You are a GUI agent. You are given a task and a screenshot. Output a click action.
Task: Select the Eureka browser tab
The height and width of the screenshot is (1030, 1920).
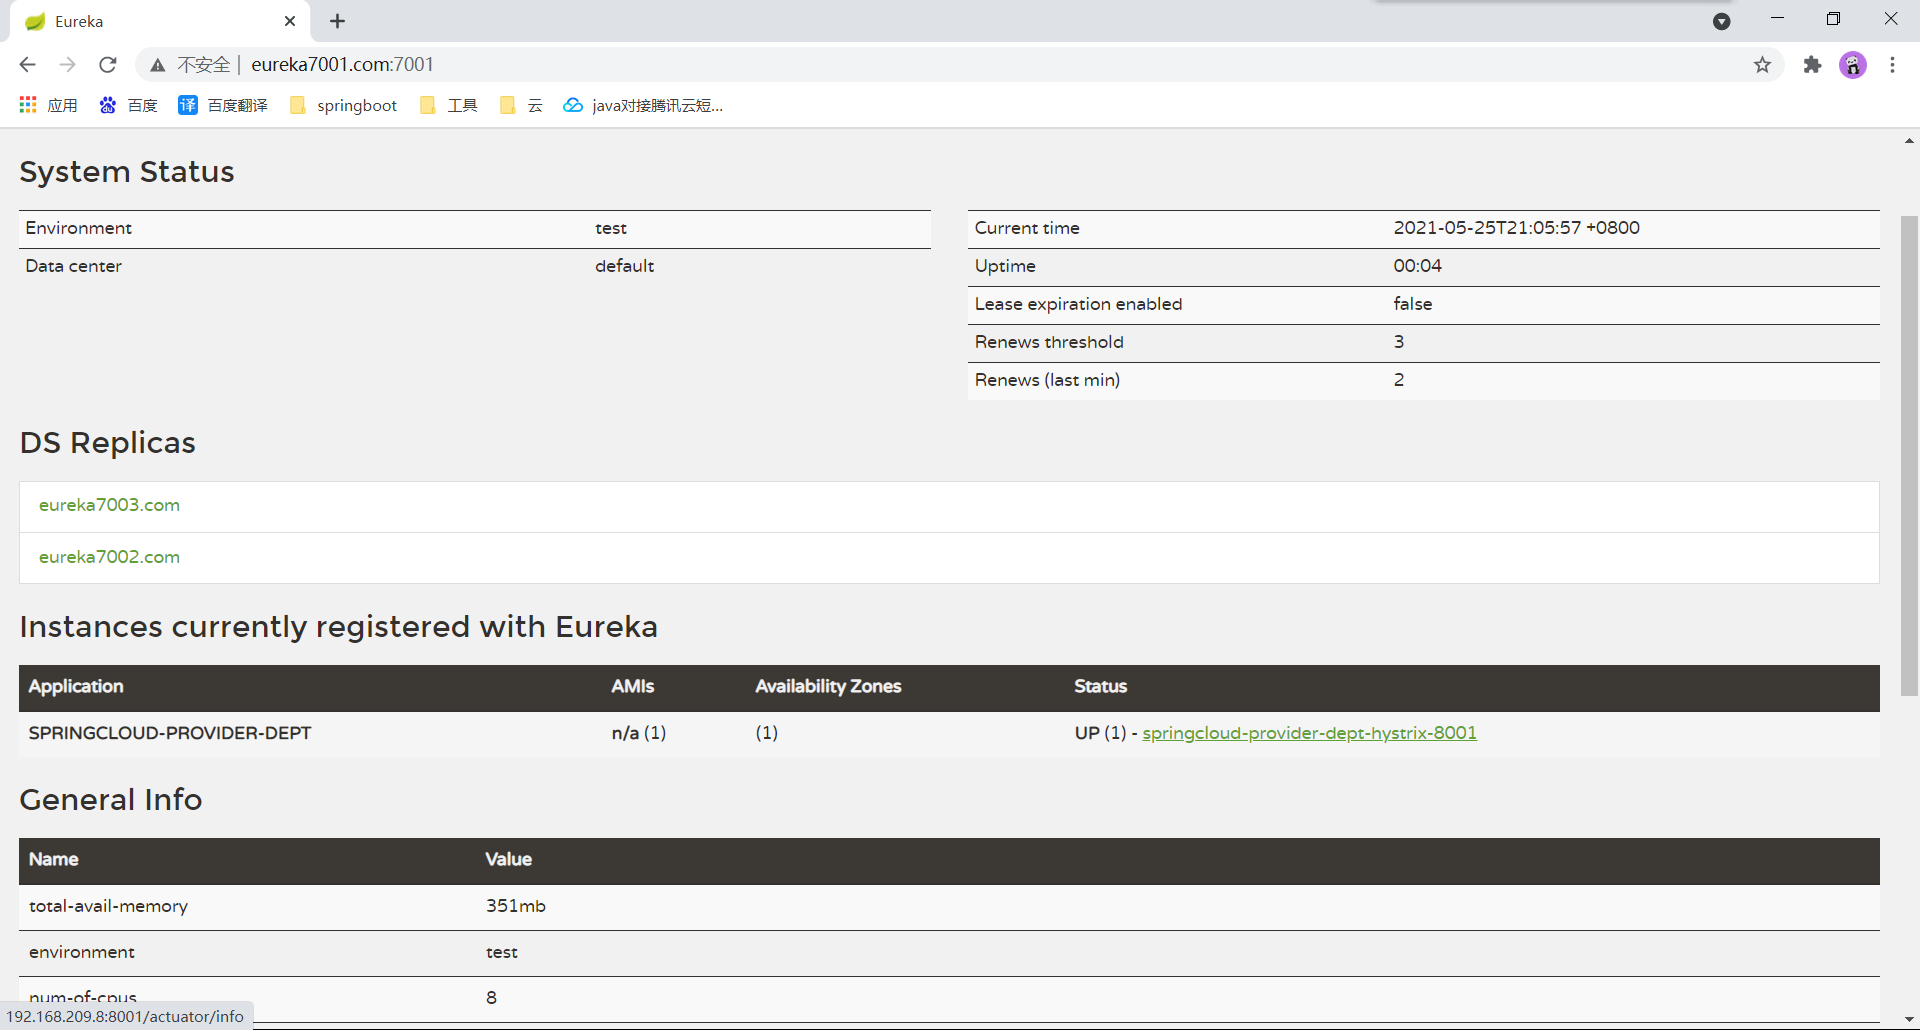[150, 21]
